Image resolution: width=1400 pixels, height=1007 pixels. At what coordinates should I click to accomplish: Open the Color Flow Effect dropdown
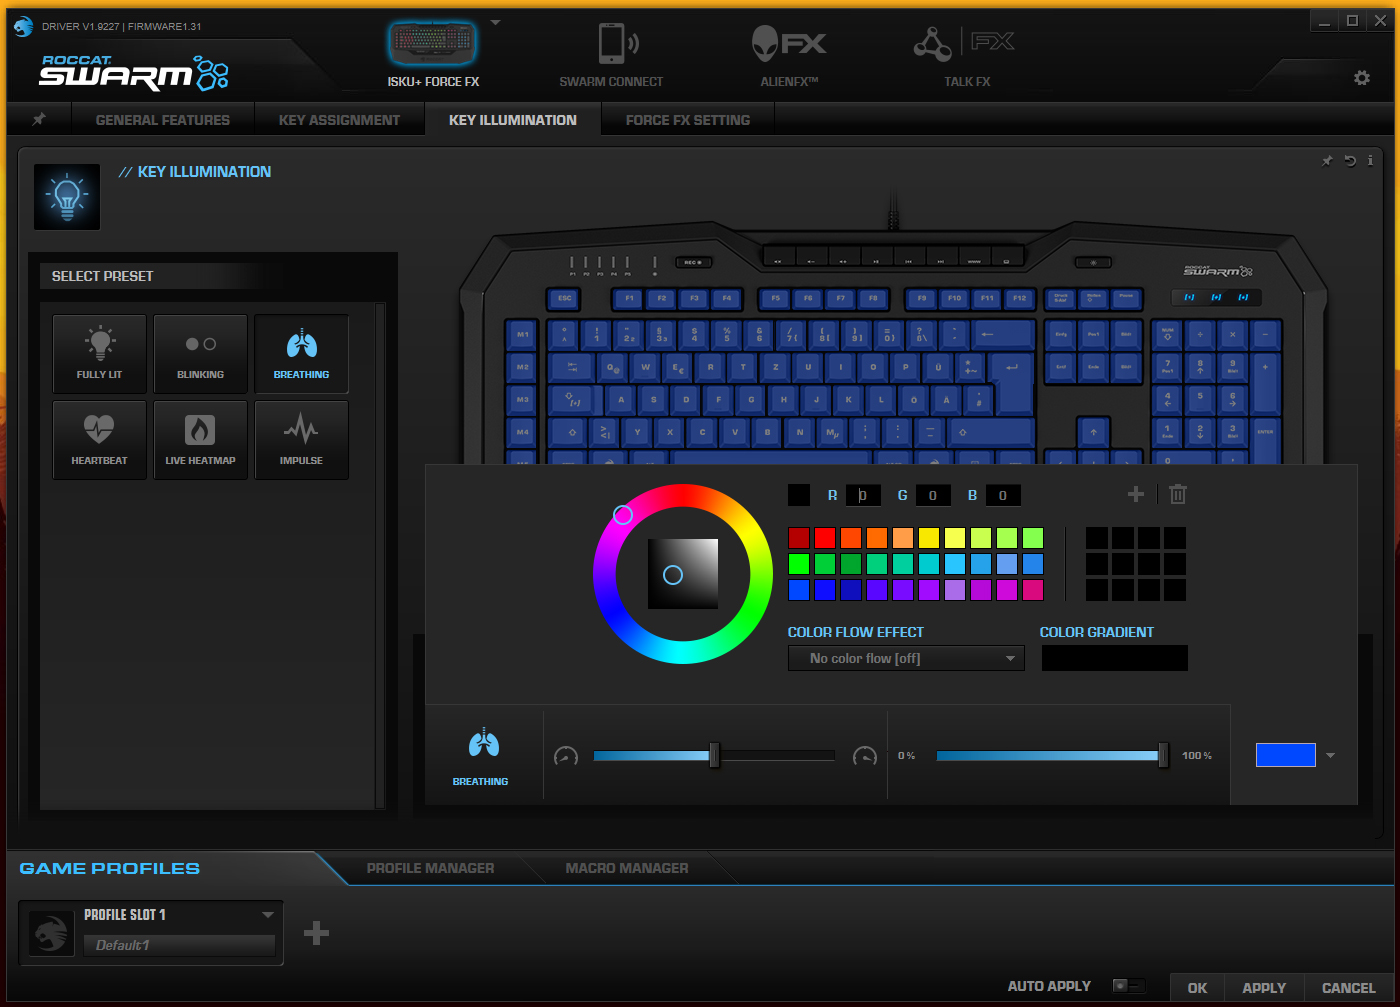906,658
